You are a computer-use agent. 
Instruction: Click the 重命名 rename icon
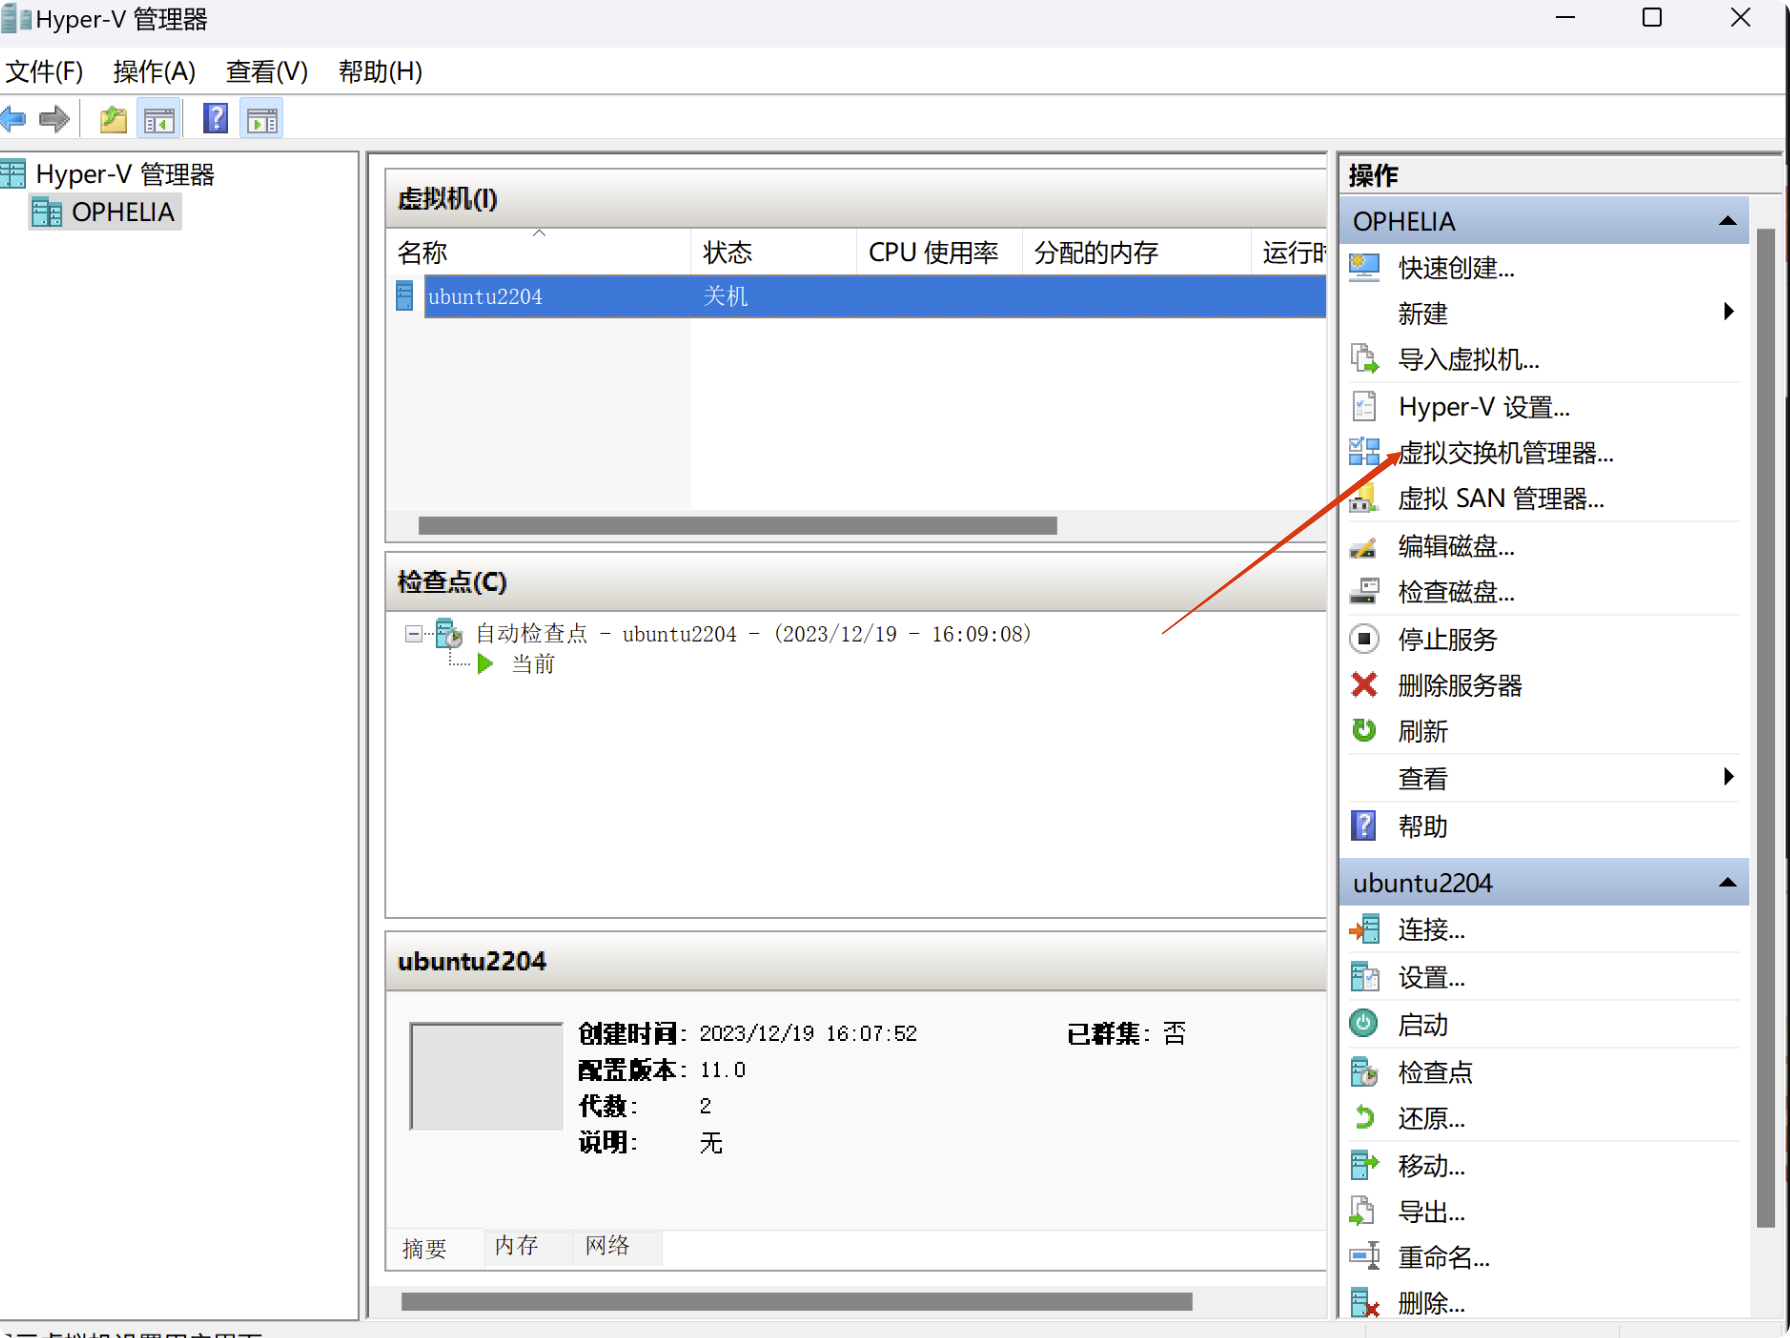(1364, 1256)
